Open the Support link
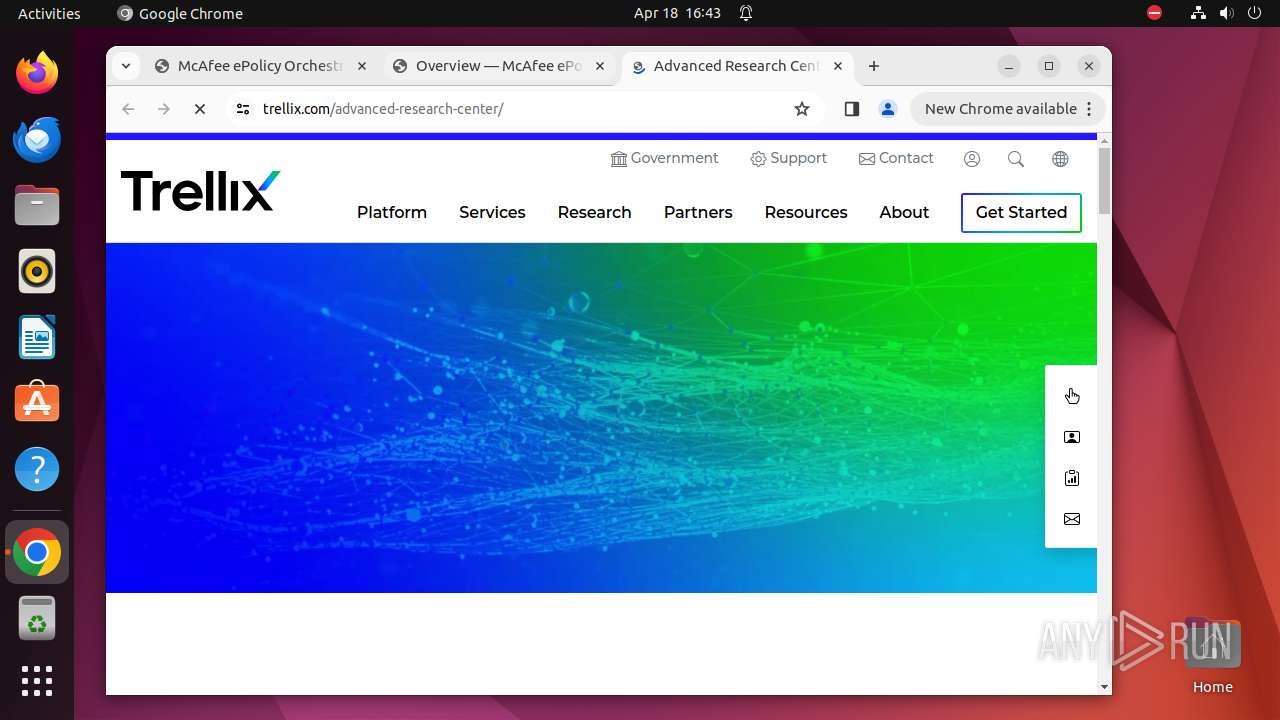1280x720 pixels. 788,158
